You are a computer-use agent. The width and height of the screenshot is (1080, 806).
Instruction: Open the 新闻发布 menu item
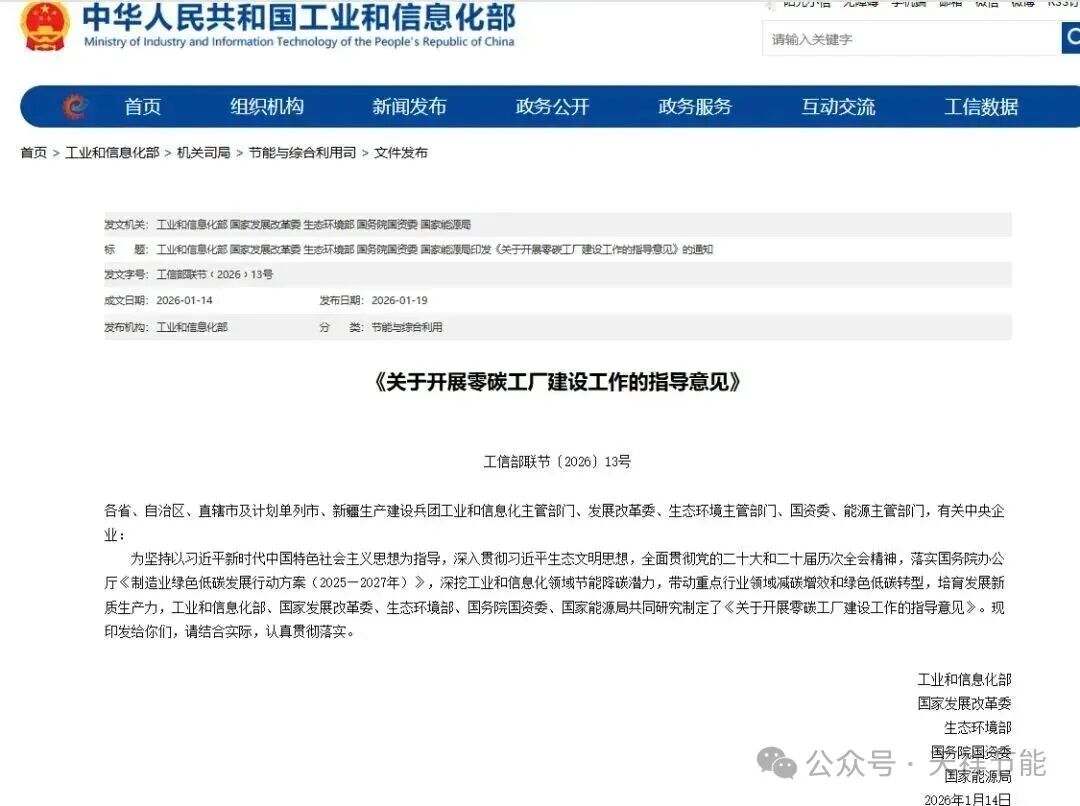coord(410,107)
